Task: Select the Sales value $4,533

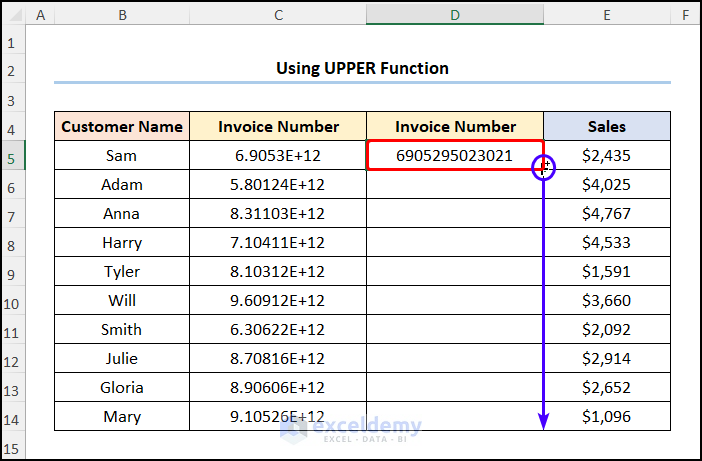Action: tap(607, 242)
